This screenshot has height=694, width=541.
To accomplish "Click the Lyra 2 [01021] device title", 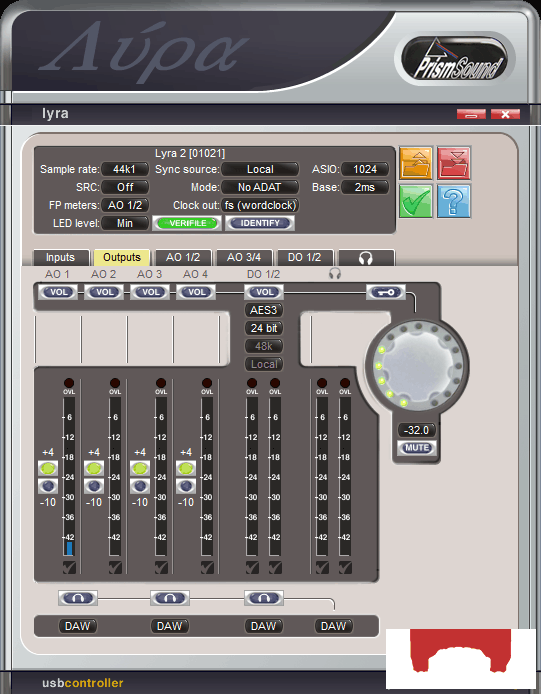I will coord(190,154).
